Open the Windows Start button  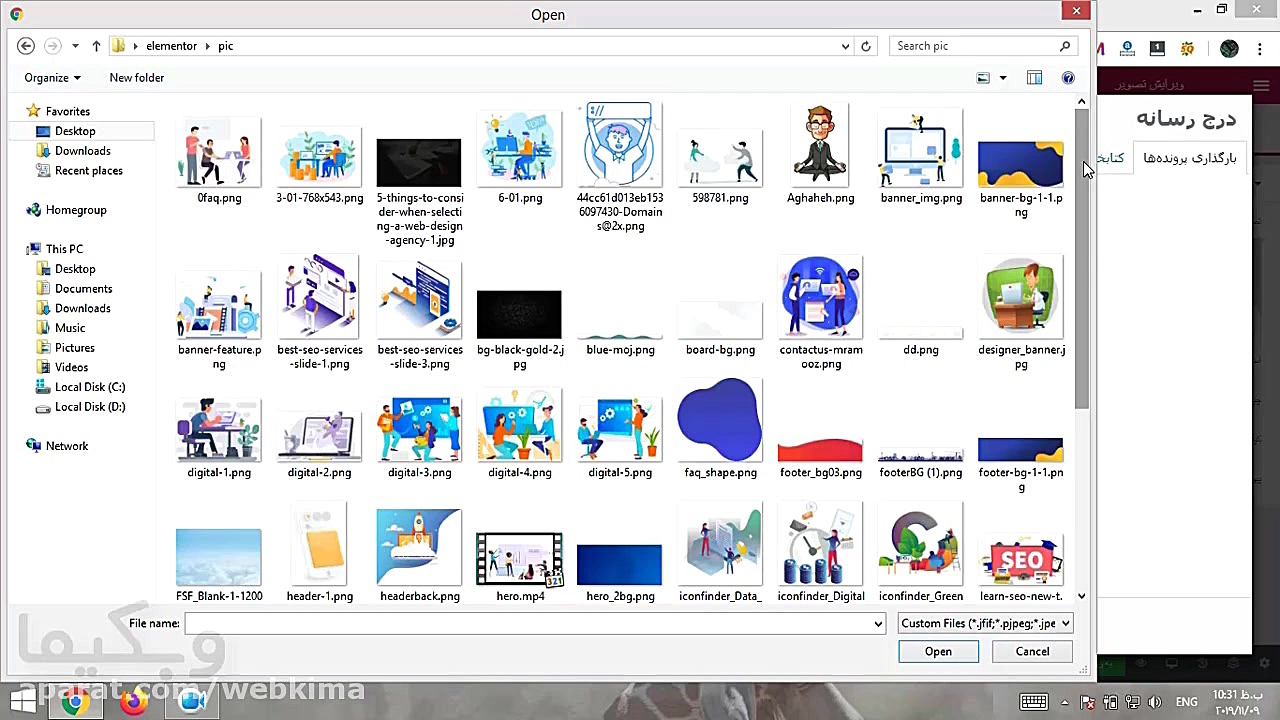point(22,702)
